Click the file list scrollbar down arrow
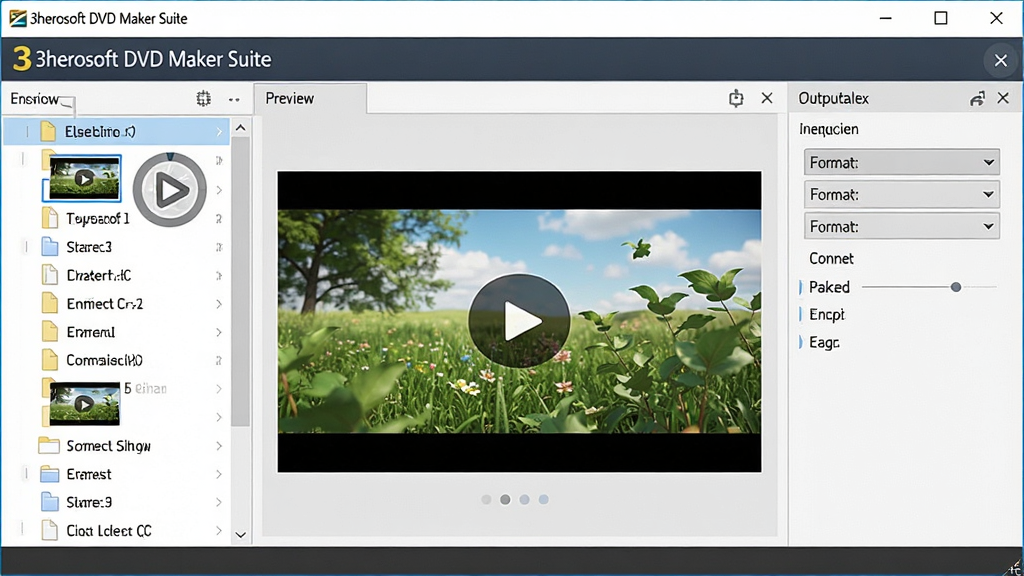The width and height of the screenshot is (1024, 576). pyautogui.click(x=240, y=535)
